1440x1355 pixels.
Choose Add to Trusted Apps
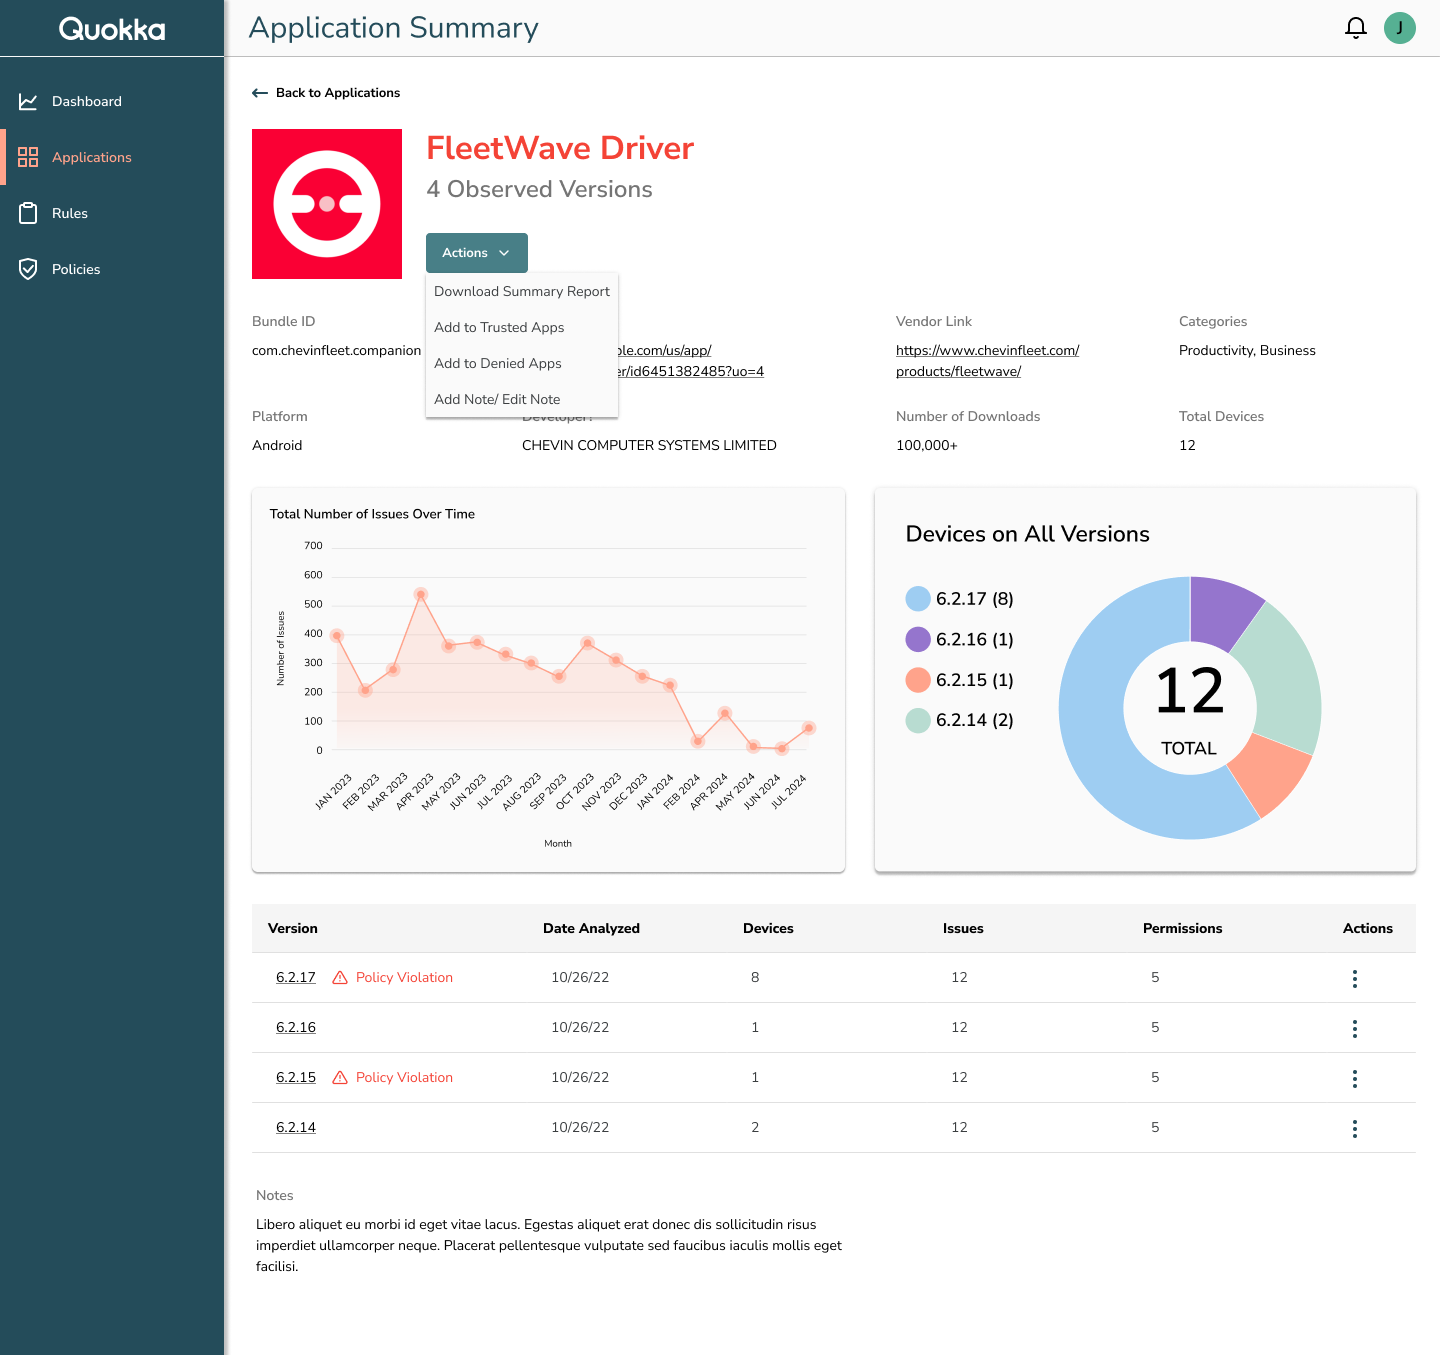click(522, 327)
